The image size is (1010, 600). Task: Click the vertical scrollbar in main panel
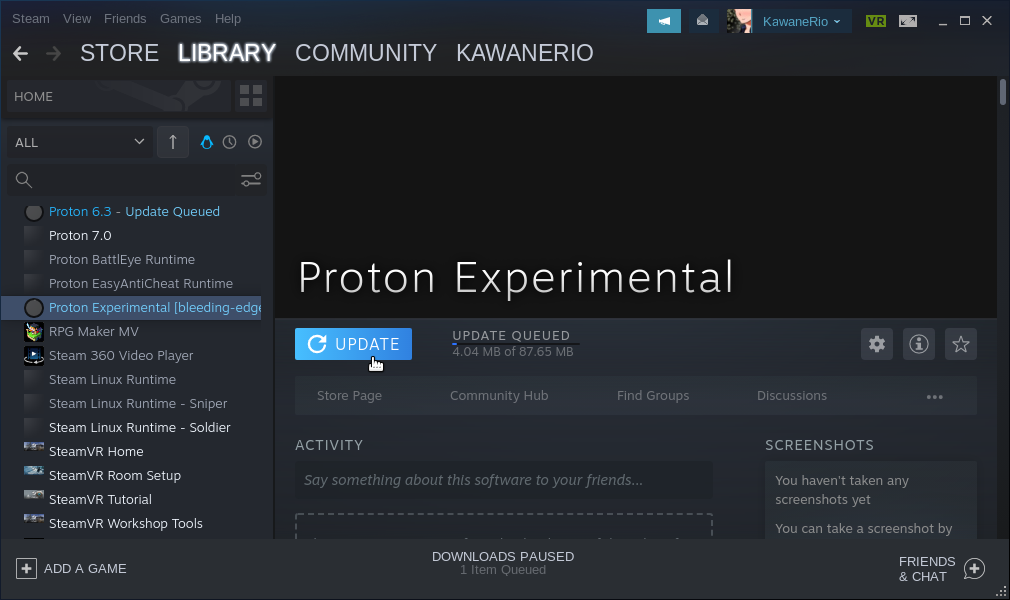pos(1002,92)
